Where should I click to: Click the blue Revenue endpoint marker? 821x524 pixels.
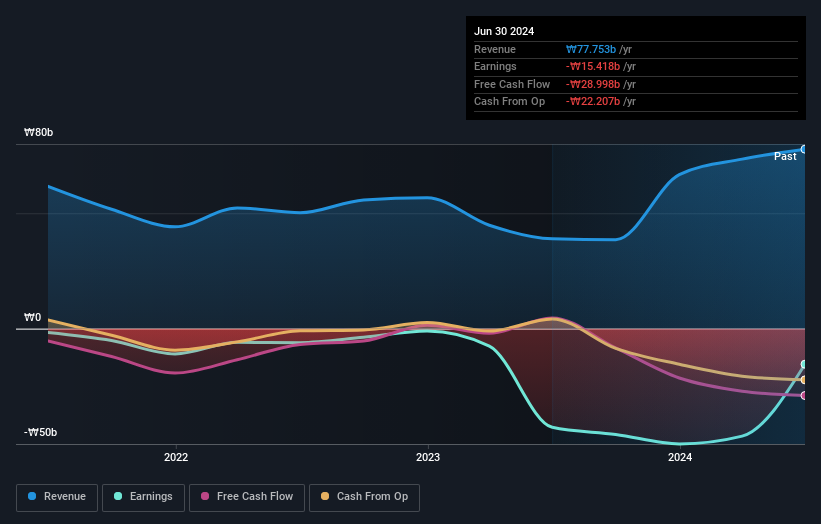click(x=804, y=150)
